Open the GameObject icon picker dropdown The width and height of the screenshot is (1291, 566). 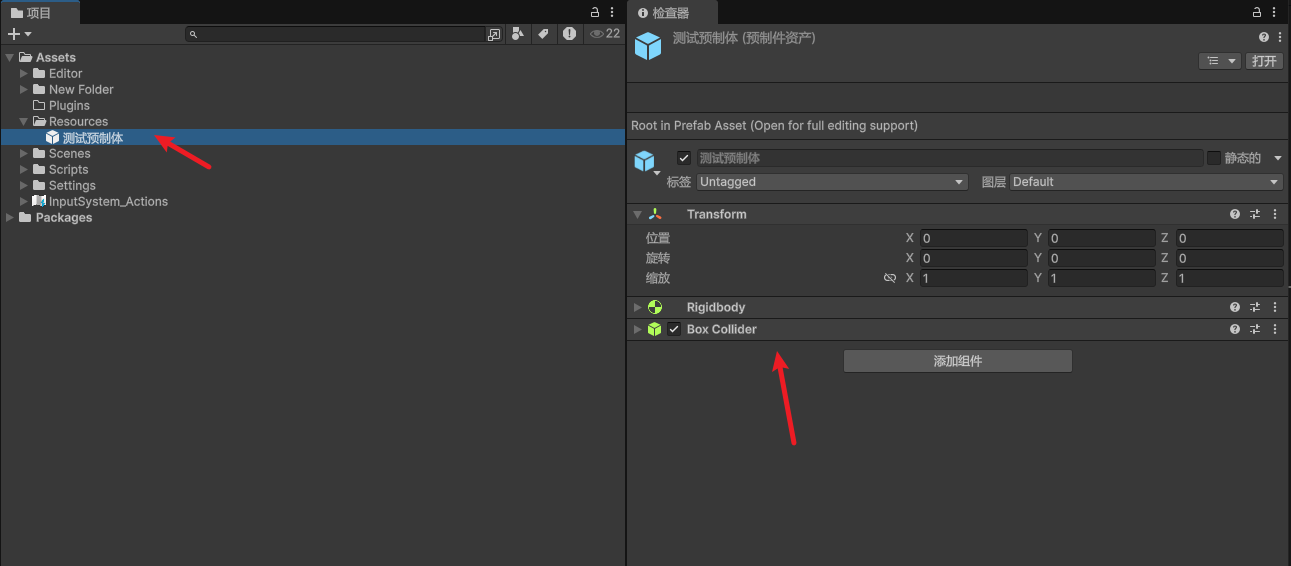[648, 162]
